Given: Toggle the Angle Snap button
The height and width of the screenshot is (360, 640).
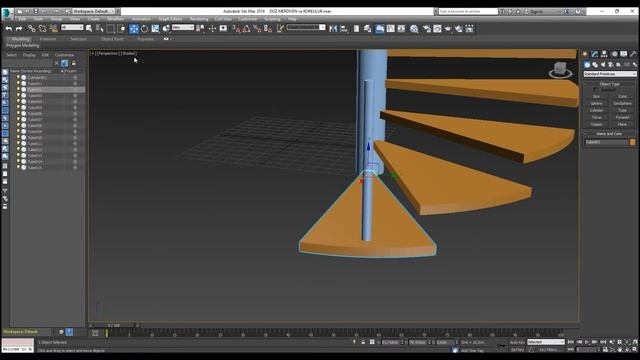Looking at the screenshot, I should tap(247, 29).
